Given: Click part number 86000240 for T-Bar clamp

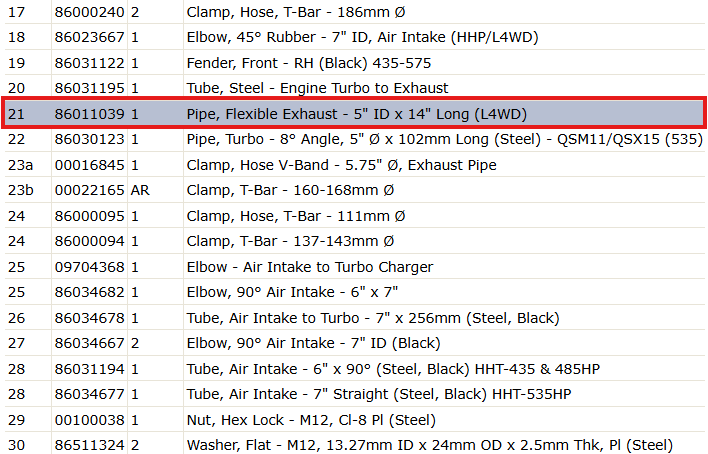Looking at the screenshot, I should [89, 12].
